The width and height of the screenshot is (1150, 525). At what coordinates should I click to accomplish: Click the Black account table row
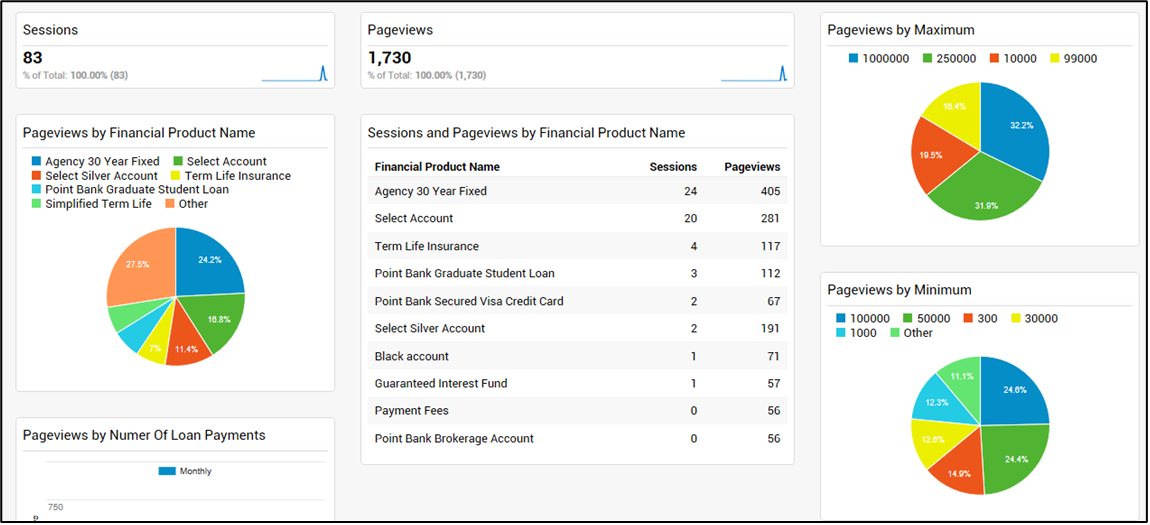pyautogui.click(x=576, y=356)
